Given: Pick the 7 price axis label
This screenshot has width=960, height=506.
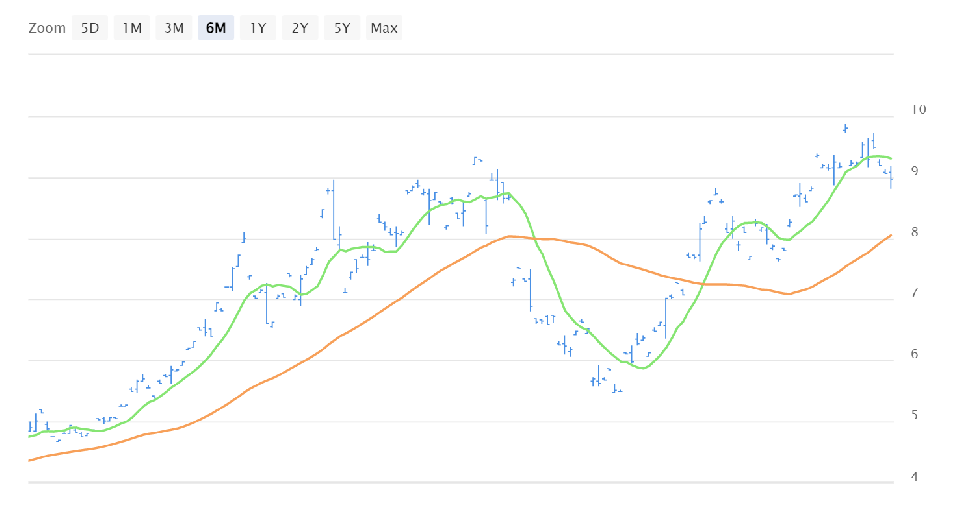Looking at the screenshot, I should coord(914,294).
